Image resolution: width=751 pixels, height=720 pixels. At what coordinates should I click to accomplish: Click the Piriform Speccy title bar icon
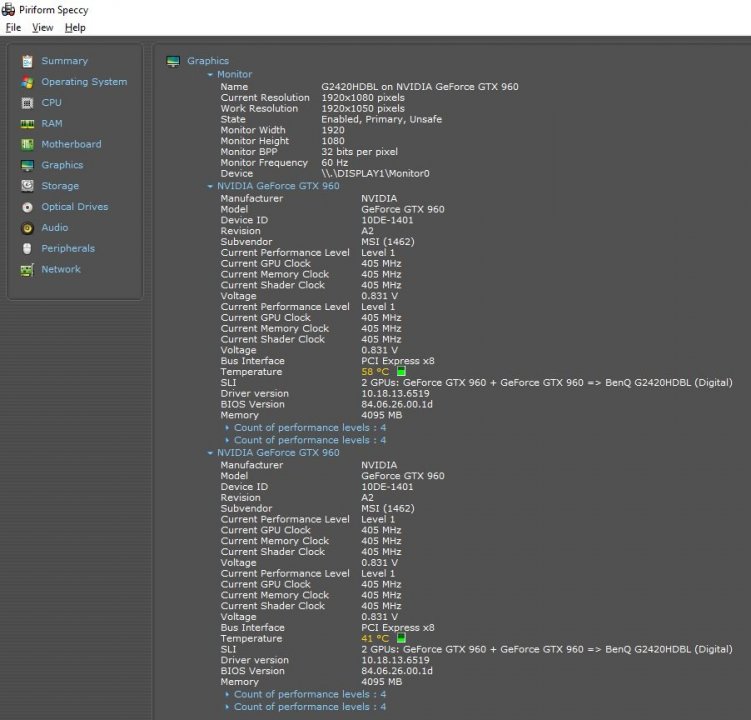(x=8, y=9)
